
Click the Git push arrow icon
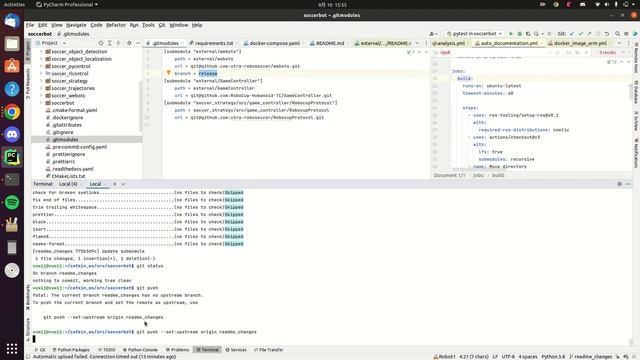pos(589,34)
